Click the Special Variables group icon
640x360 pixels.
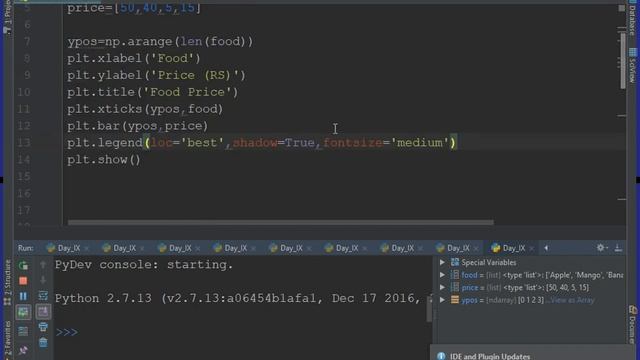[x=455, y=262]
